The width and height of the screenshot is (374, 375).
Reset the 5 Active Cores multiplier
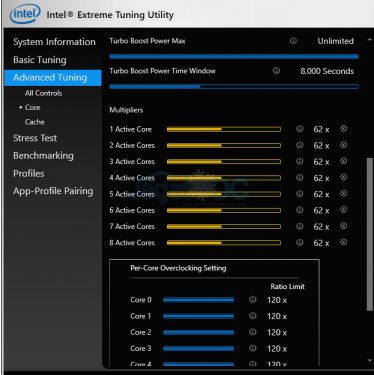pos(343,194)
